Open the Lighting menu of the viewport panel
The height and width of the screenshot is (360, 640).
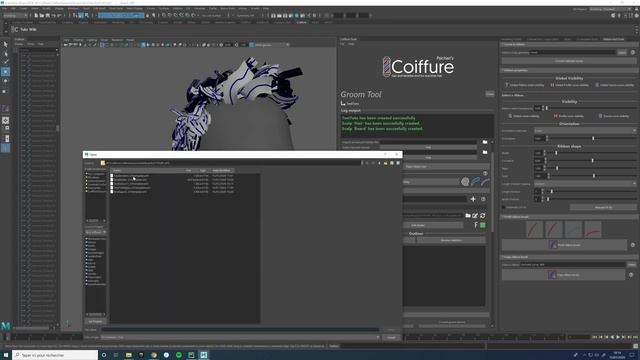pos(92,40)
